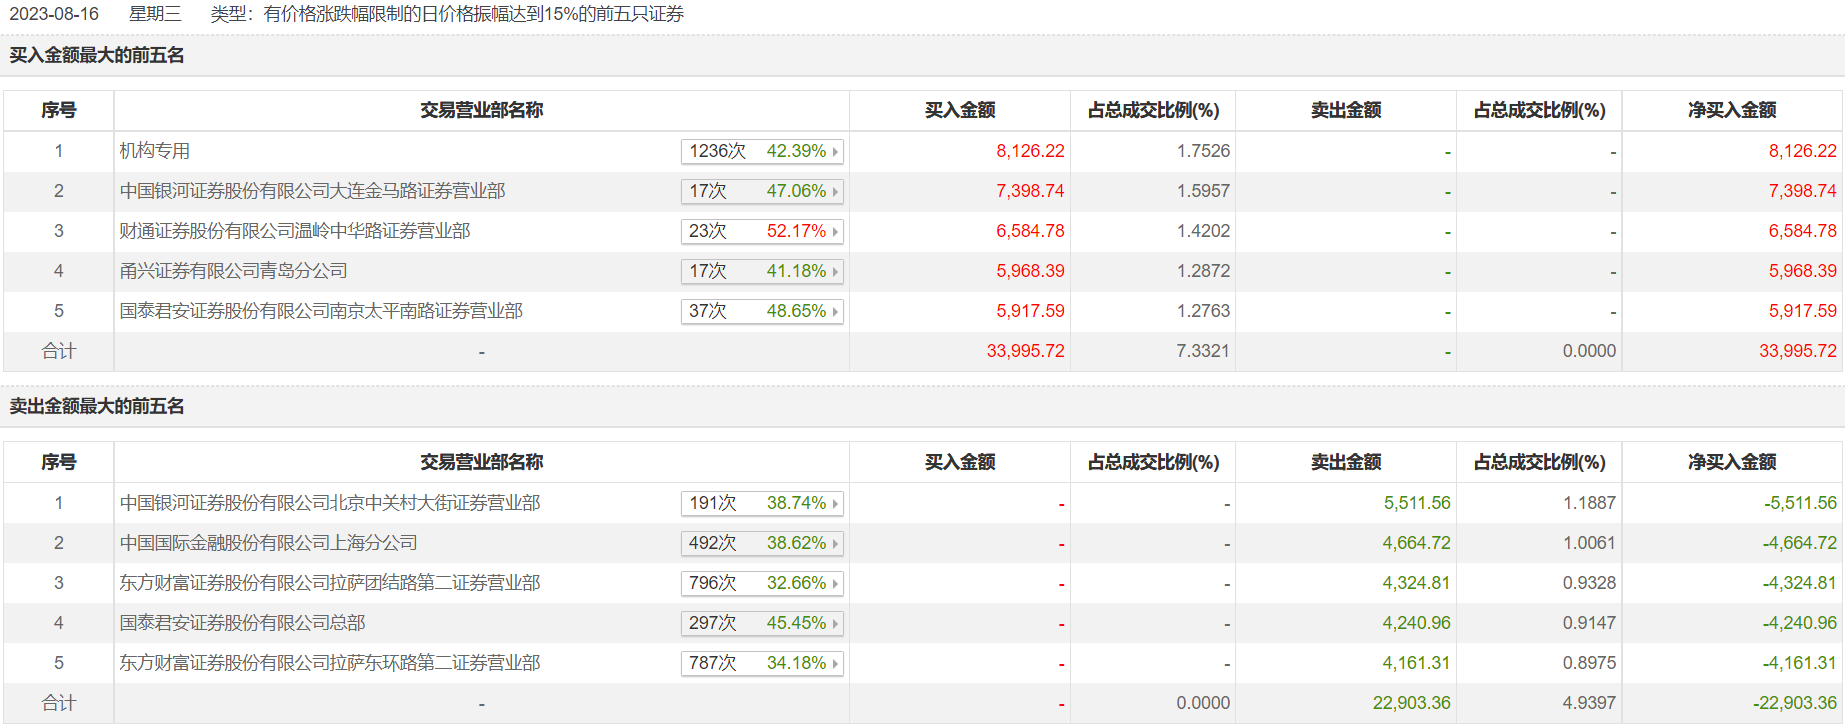Open the 297次 45.45% stats dropdown

[x=762, y=623]
